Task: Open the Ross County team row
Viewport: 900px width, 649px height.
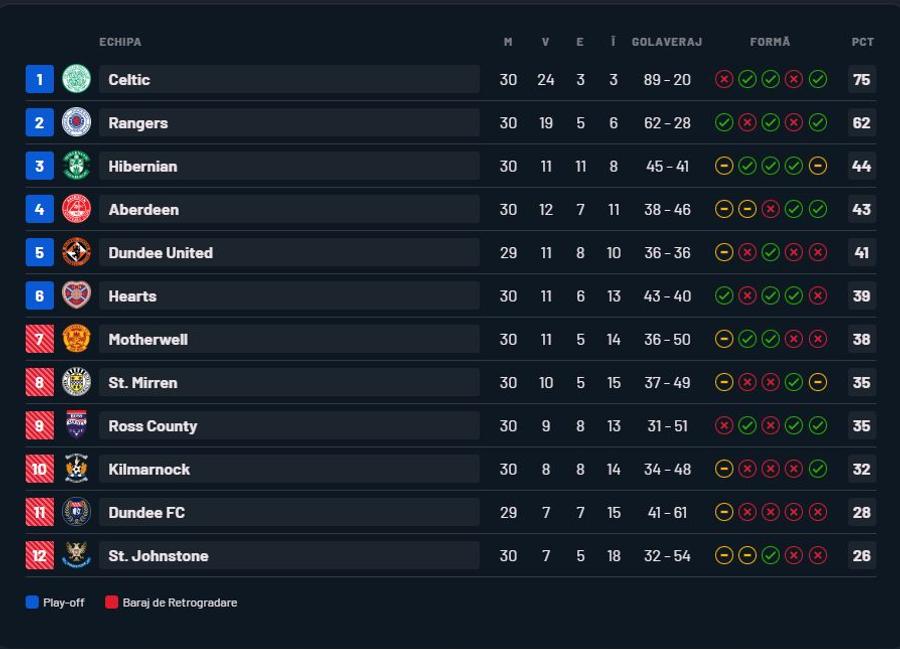Action: pyautogui.click(x=289, y=425)
